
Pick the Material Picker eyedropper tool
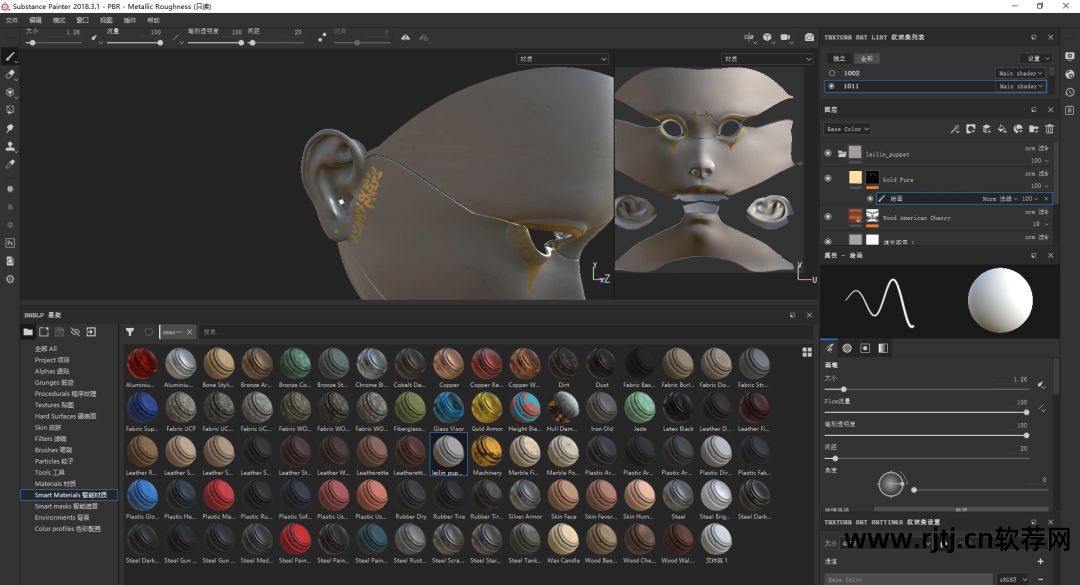point(10,164)
